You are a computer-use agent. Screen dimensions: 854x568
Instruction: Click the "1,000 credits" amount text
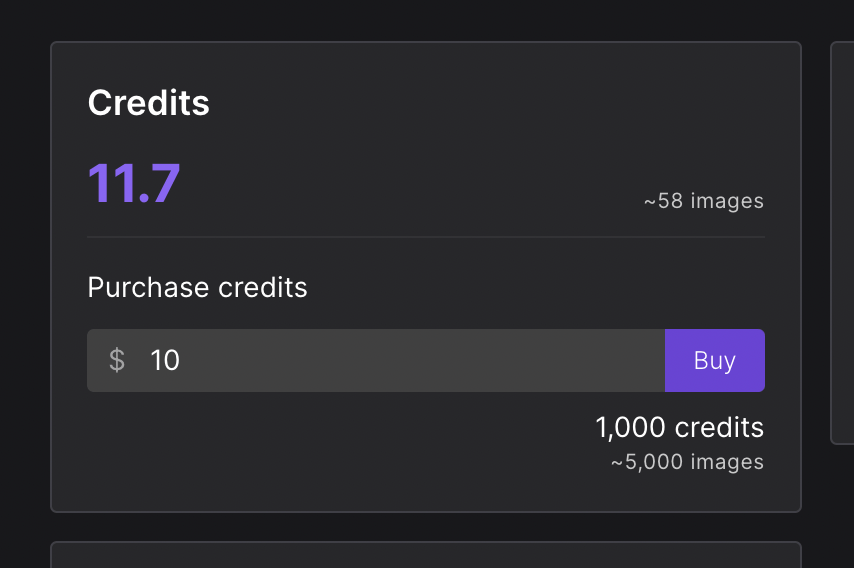coord(679,428)
